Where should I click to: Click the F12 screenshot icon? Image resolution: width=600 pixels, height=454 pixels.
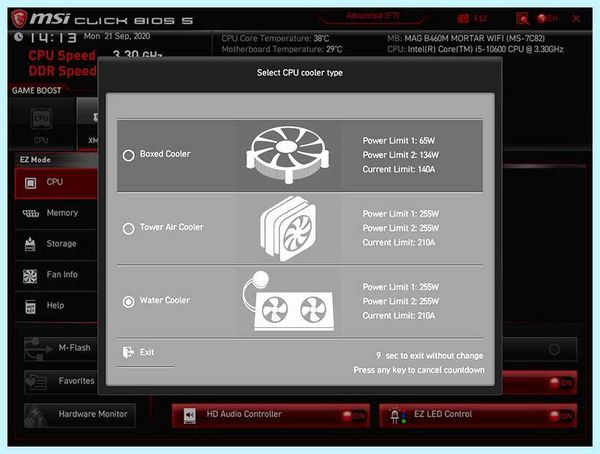click(463, 18)
